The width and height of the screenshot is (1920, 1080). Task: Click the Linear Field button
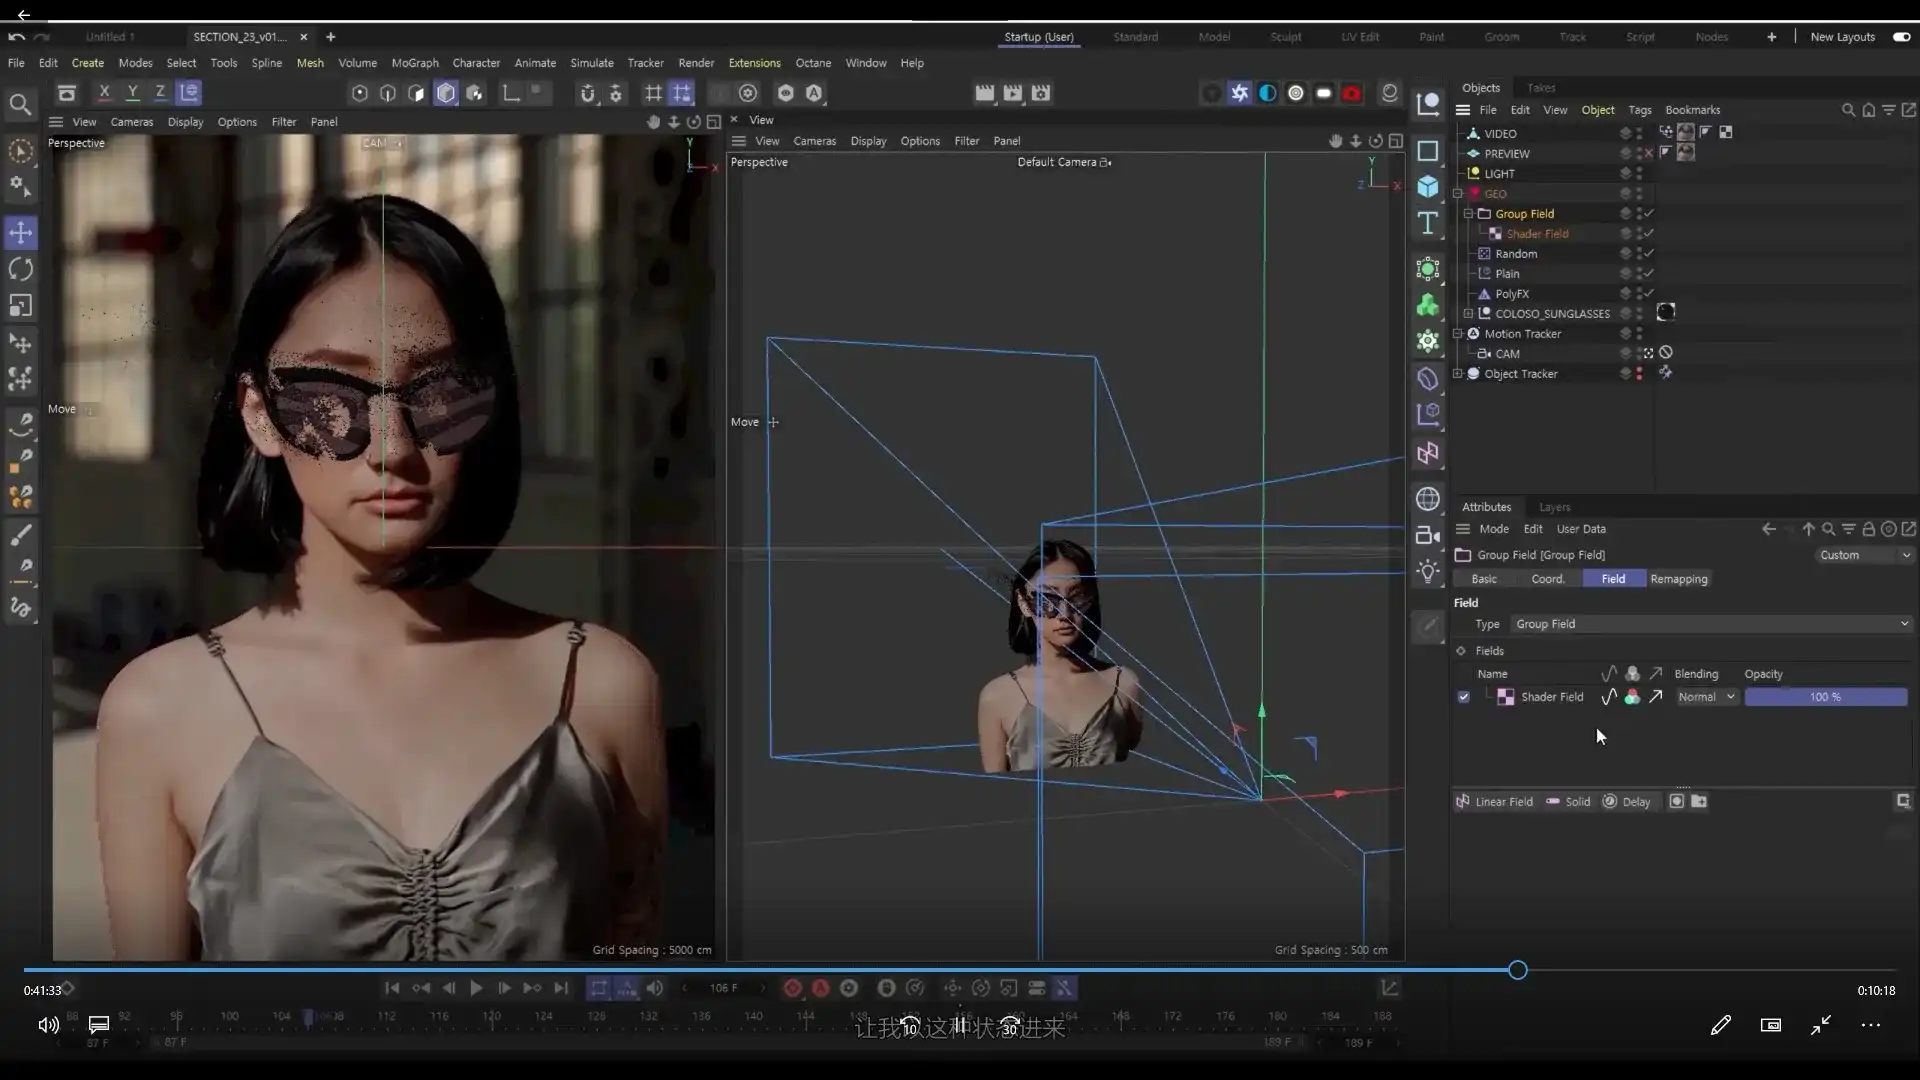coord(1494,802)
